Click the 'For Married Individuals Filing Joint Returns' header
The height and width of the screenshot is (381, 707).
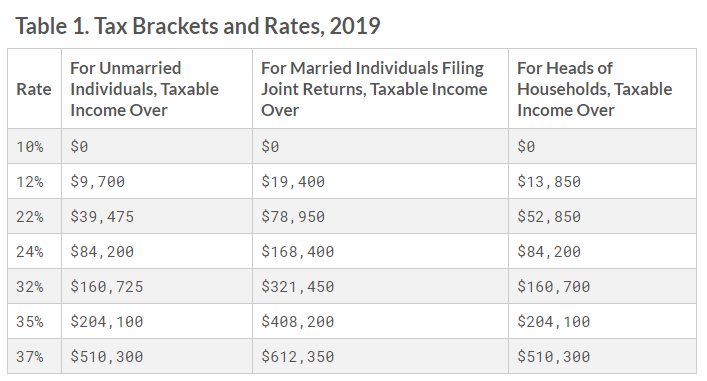point(381,89)
